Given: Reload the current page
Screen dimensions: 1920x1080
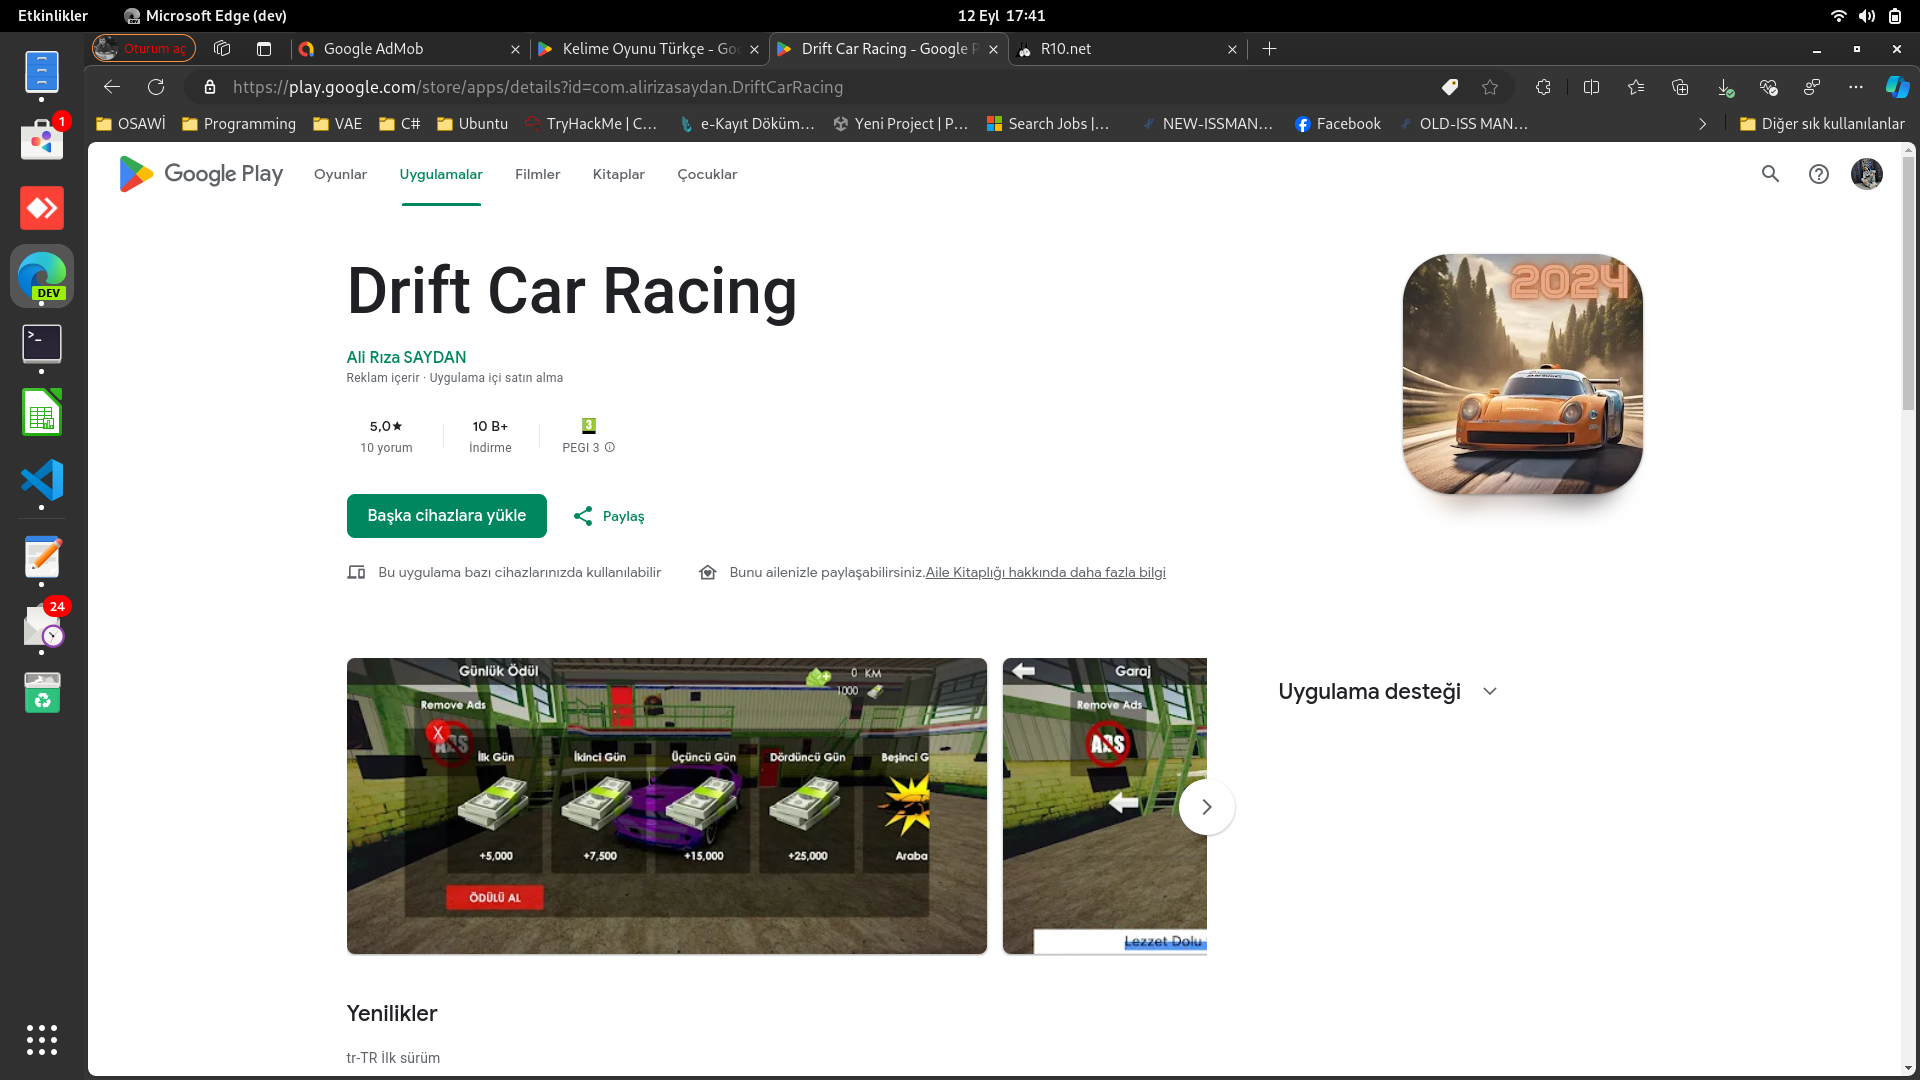Looking at the screenshot, I should click(x=156, y=87).
